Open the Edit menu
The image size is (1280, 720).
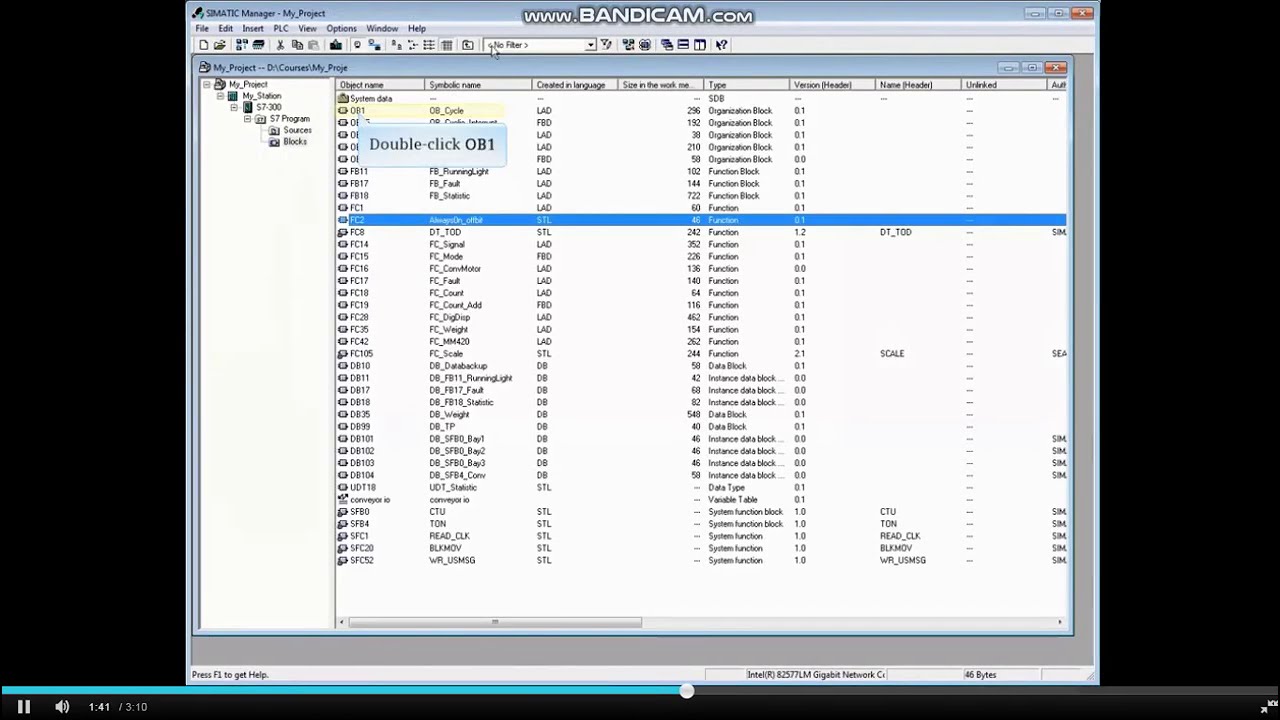tap(226, 29)
